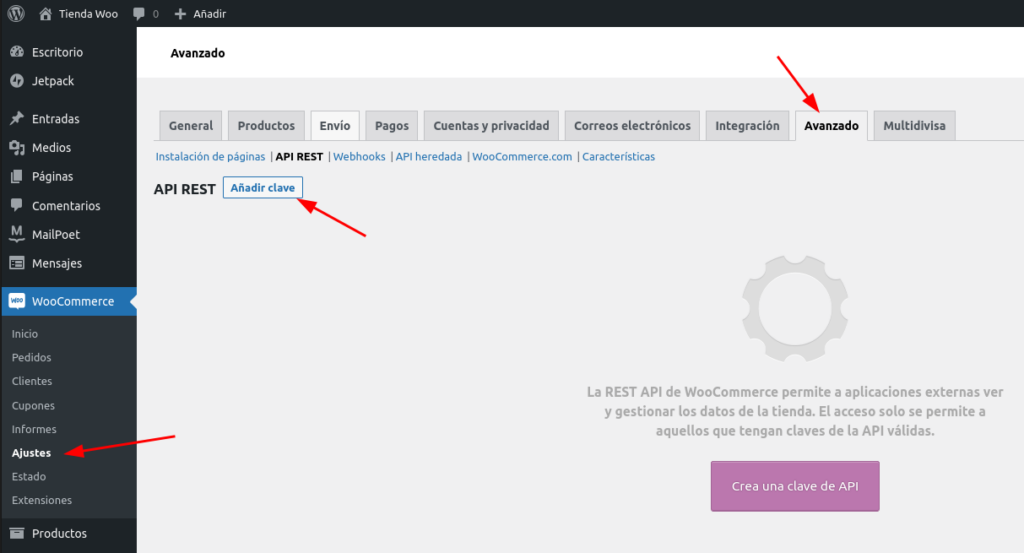Click the Entradas pin icon
This screenshot has width=1024, height=553.
(x=17, y=119)
